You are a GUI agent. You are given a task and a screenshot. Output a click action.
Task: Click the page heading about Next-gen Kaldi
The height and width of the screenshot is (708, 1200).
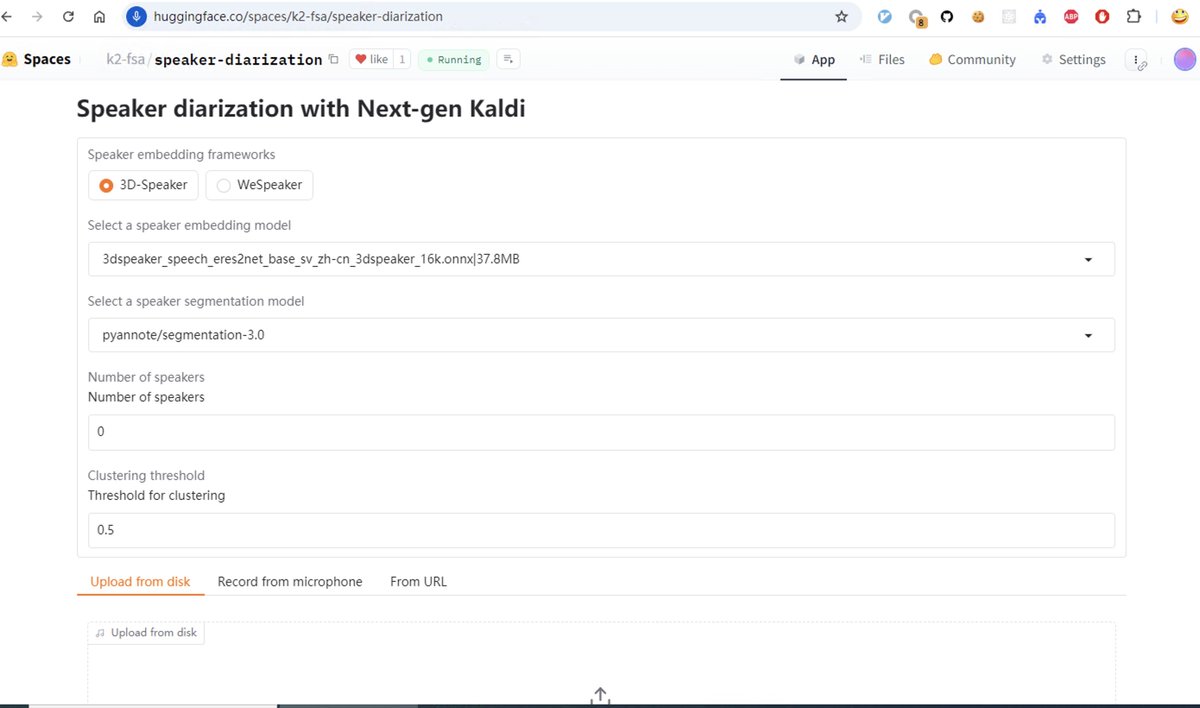(301, 108)
